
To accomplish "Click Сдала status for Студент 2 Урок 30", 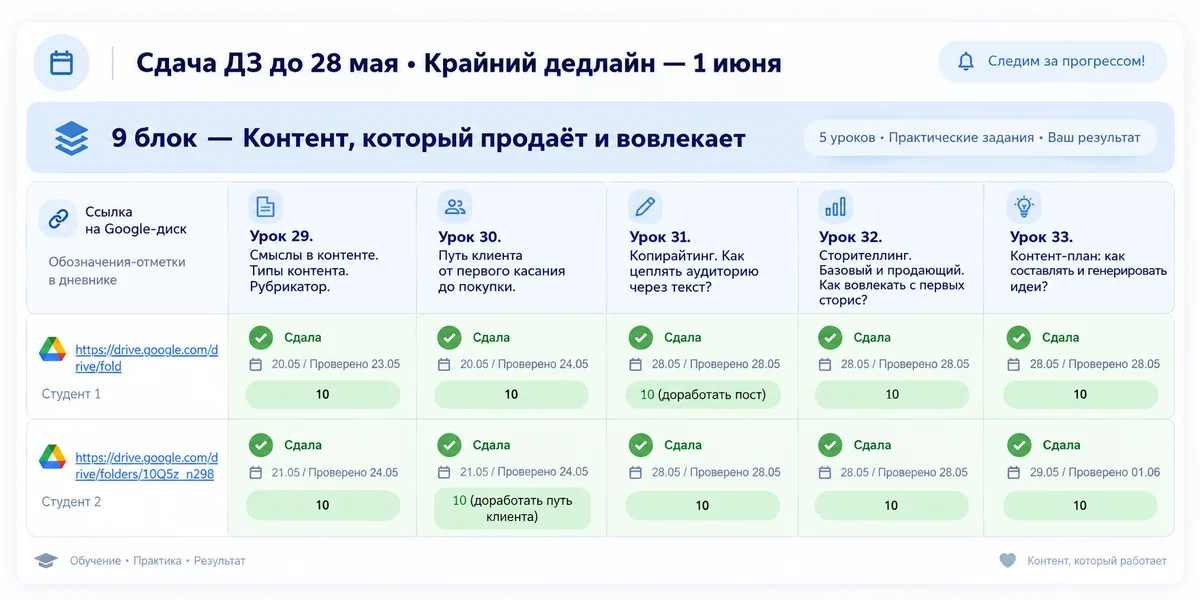I will click(x=492, y=445).
